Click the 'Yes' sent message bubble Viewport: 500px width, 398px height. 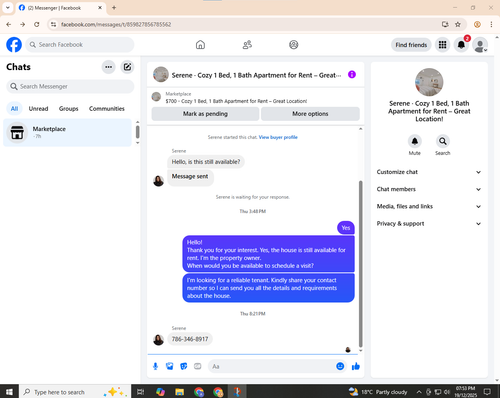pos(346,228)
